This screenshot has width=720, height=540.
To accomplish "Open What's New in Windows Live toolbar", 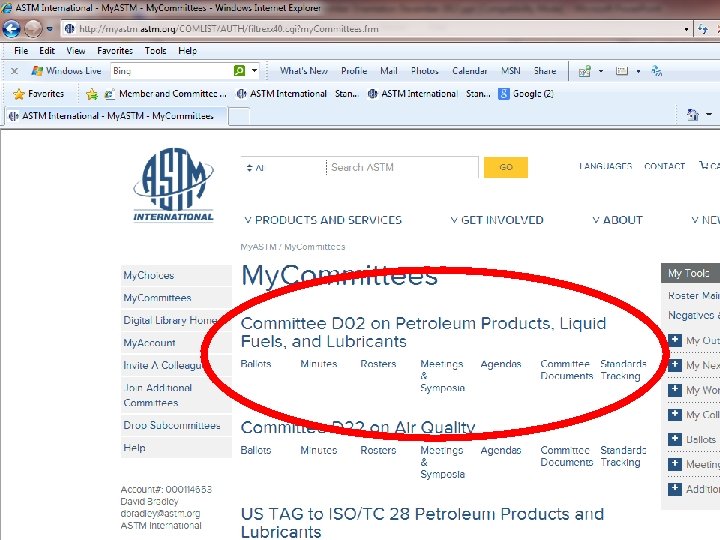I will 304,71.
